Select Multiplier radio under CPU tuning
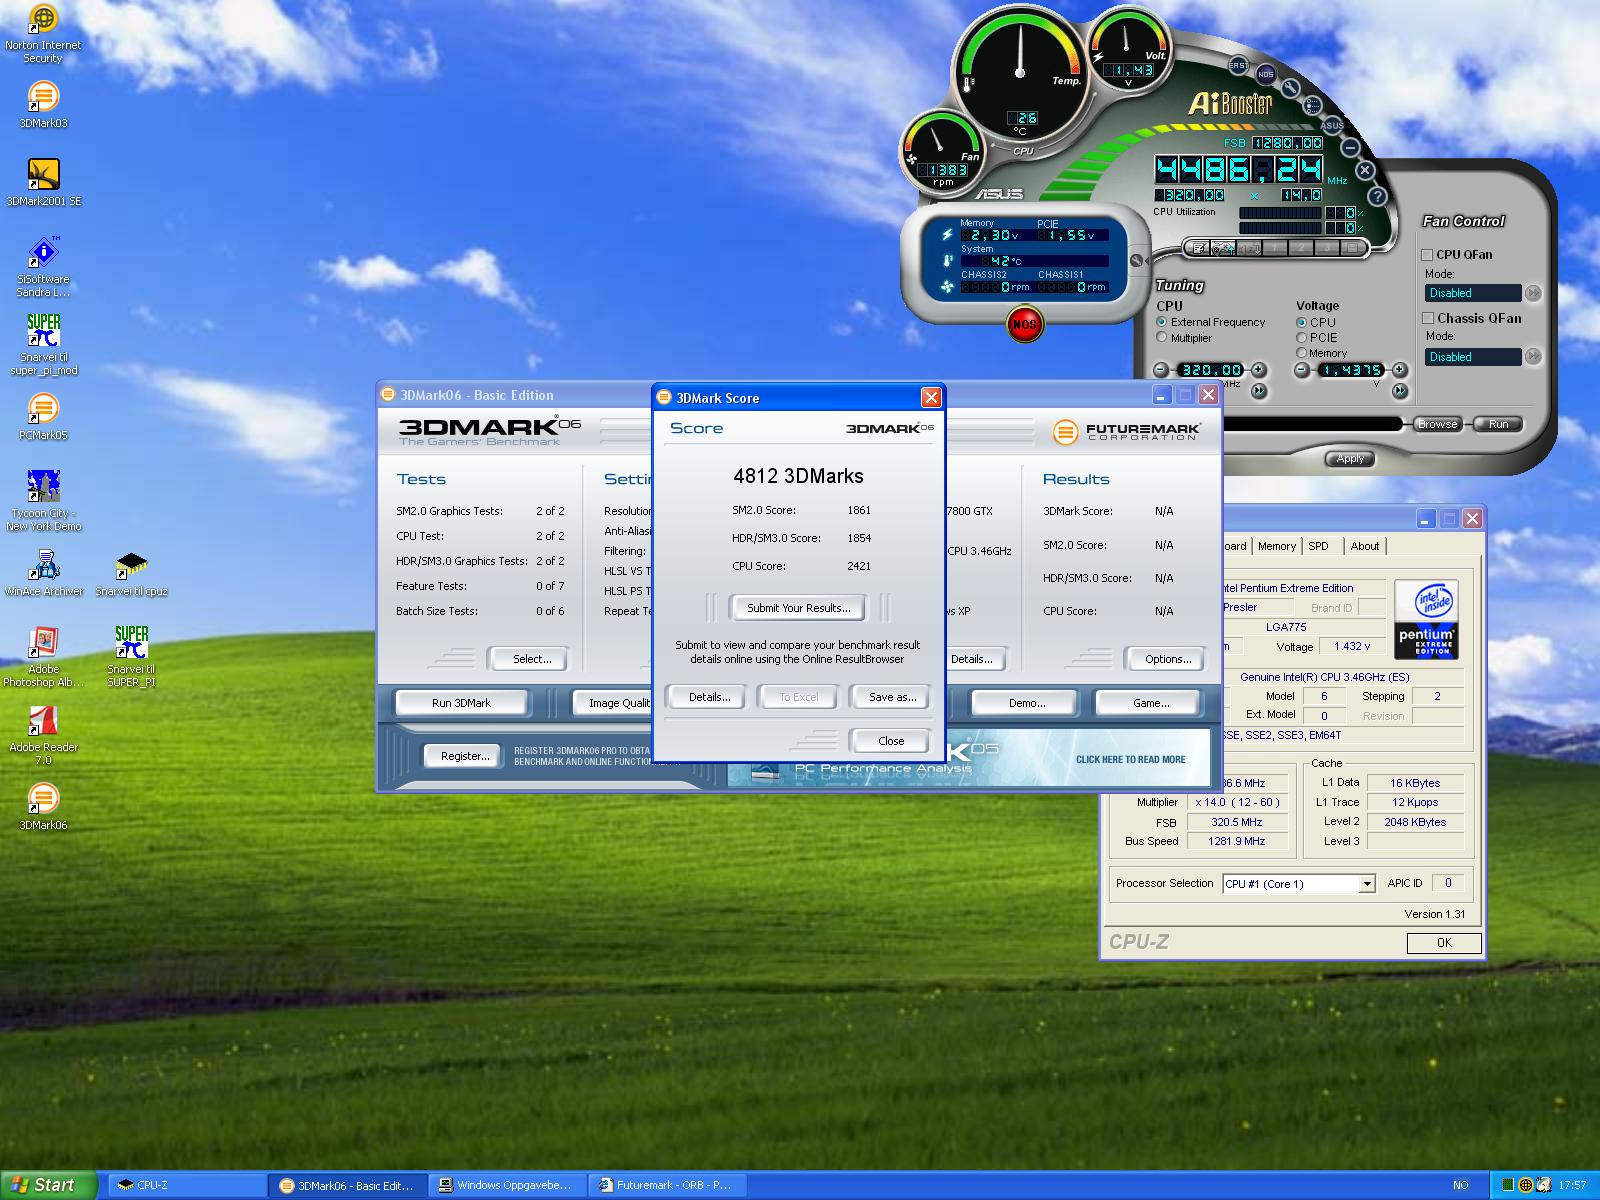This screenshot has width=1600, height=1200. click(1161, 338)
